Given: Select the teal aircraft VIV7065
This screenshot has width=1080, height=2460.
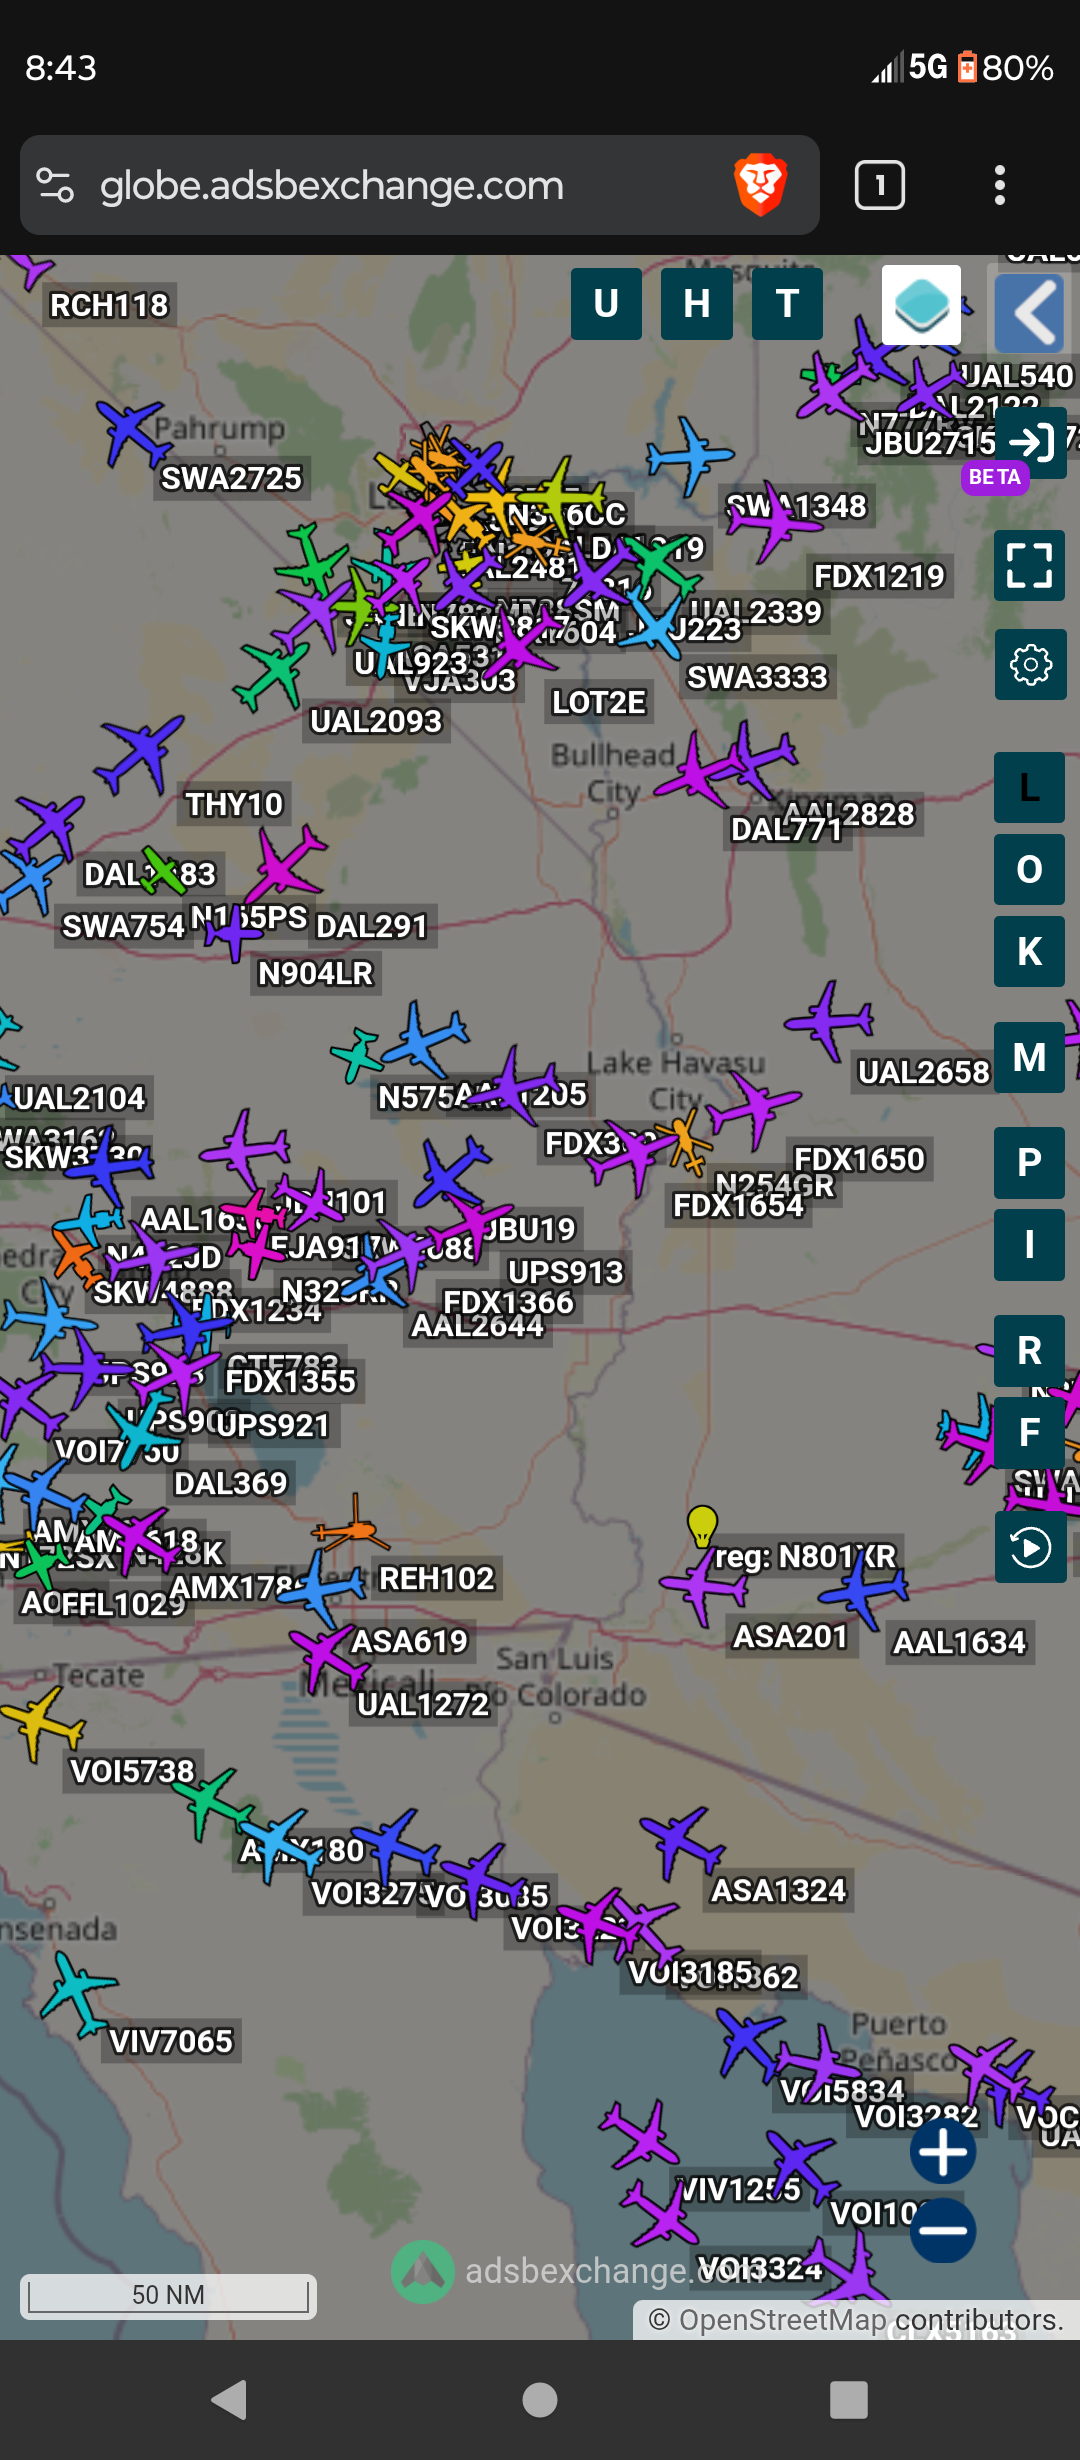Looking at the screenshot, I should [x=78, y=1992].
